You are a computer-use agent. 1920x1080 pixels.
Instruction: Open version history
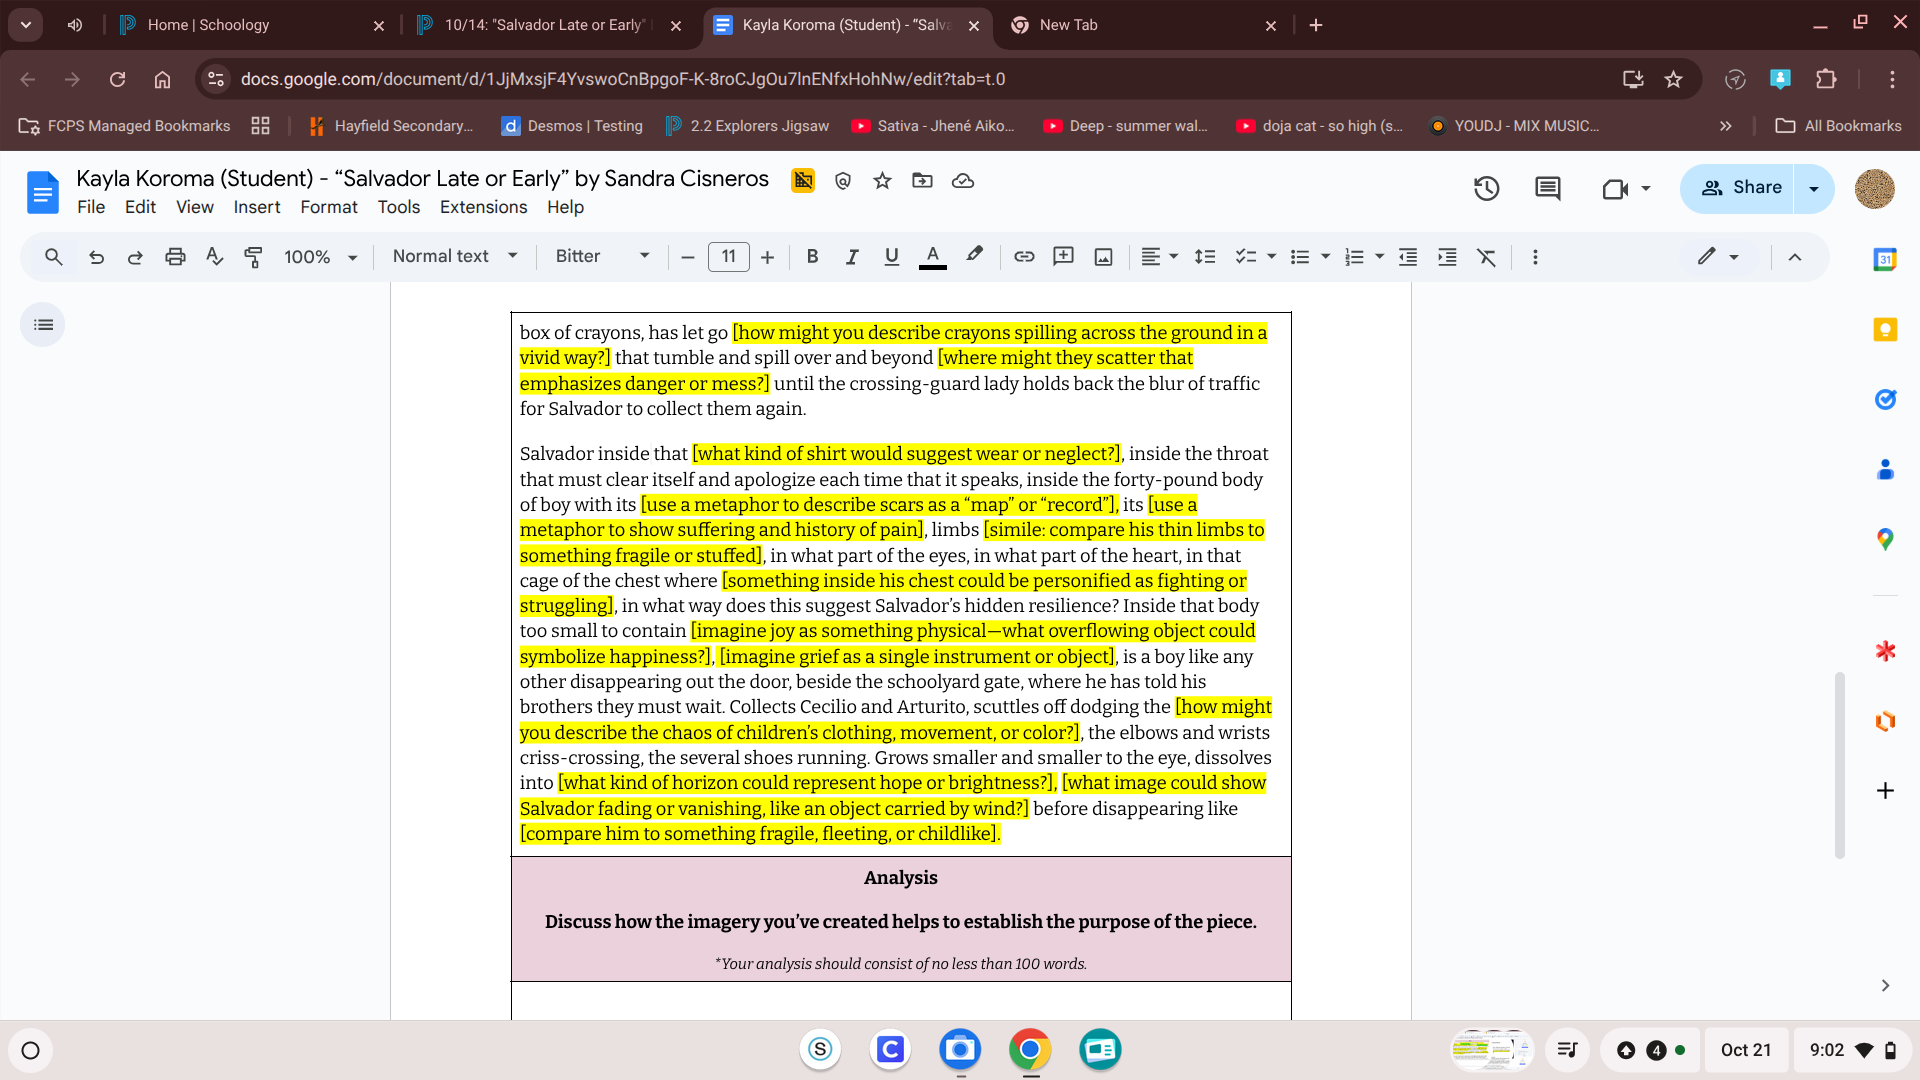point(1486,188)
